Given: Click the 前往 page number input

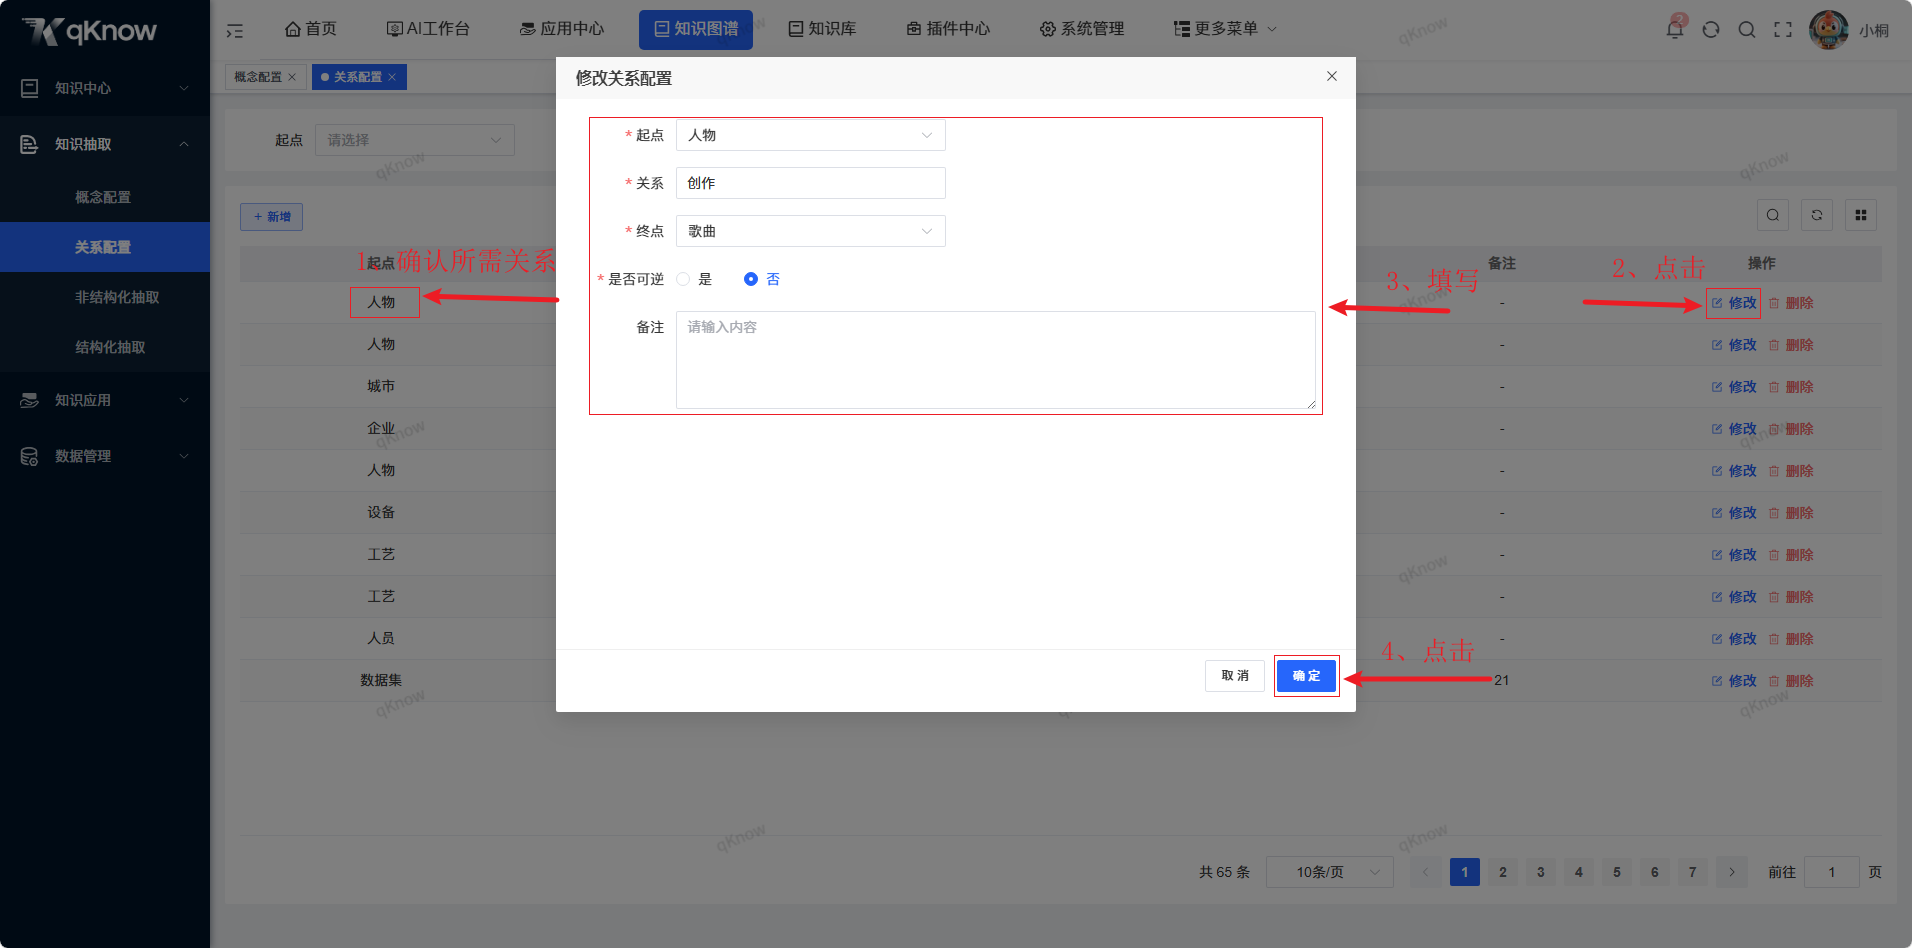Looking at the screenshot, I should pyautogui.click(x=1832, y=872).
